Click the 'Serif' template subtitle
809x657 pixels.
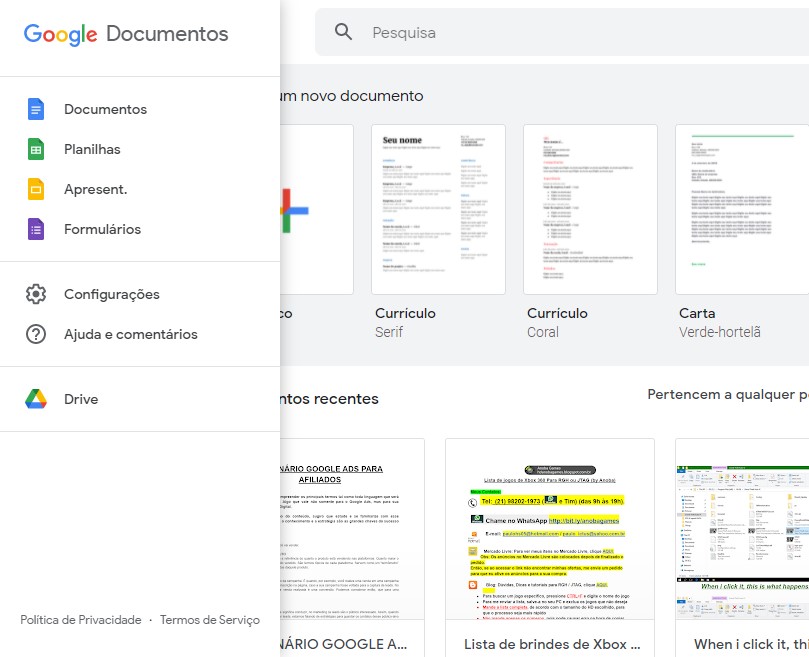(389, 332)
